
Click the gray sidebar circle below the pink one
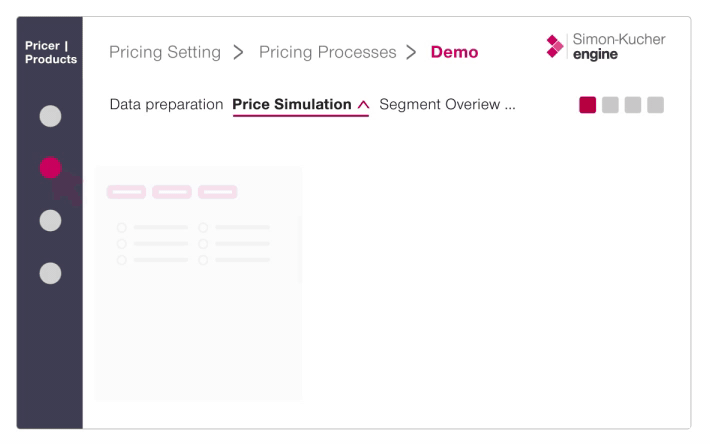[x=50, y=219]
